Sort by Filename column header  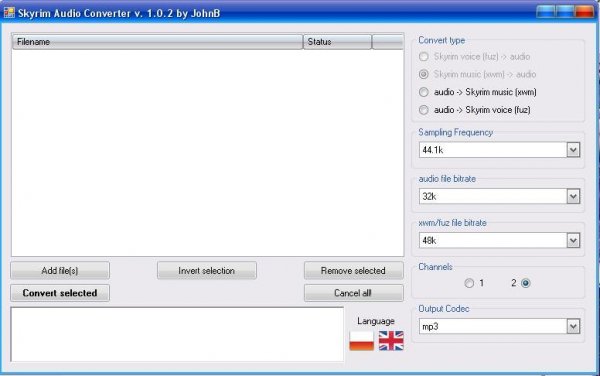157,42
